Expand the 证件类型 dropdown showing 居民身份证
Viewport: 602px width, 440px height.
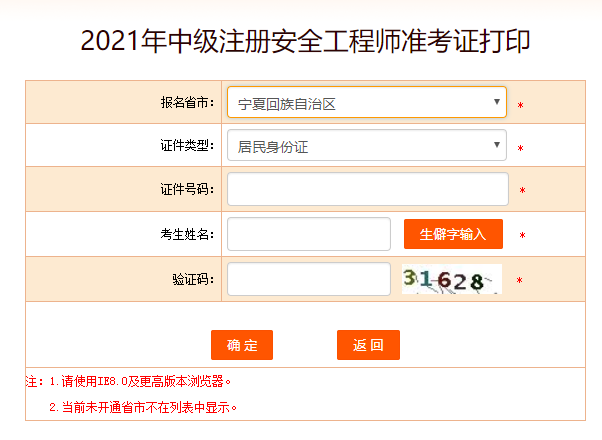coord(366,146)
